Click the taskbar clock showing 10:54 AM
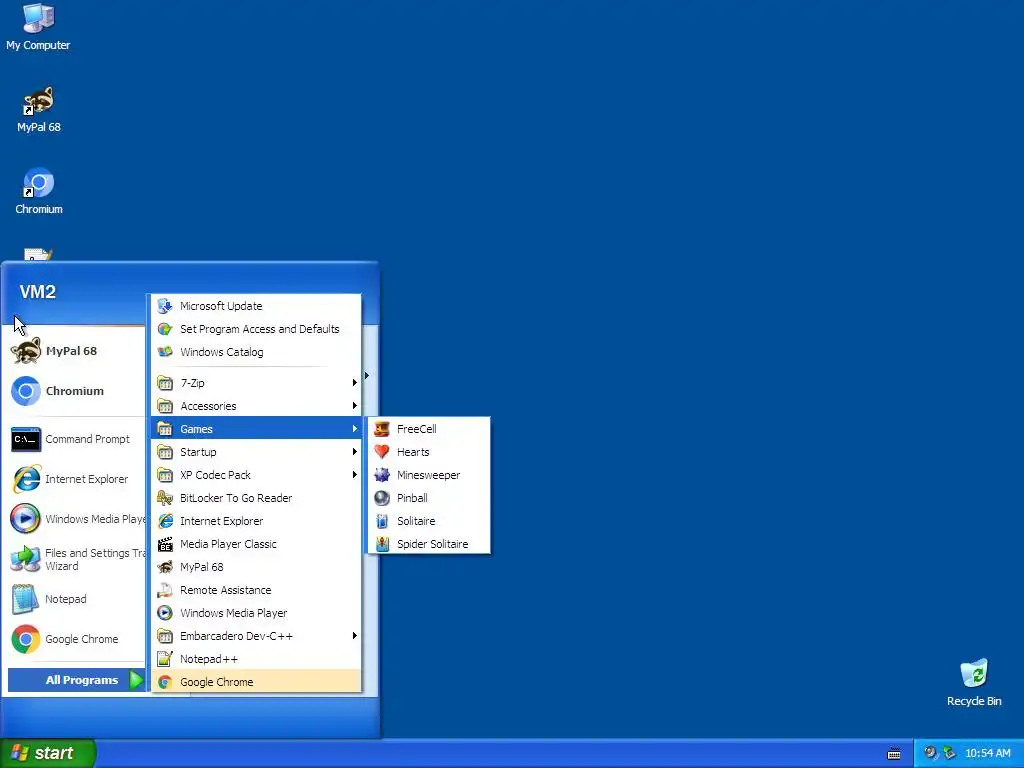1024x768 pixels. 987,753
